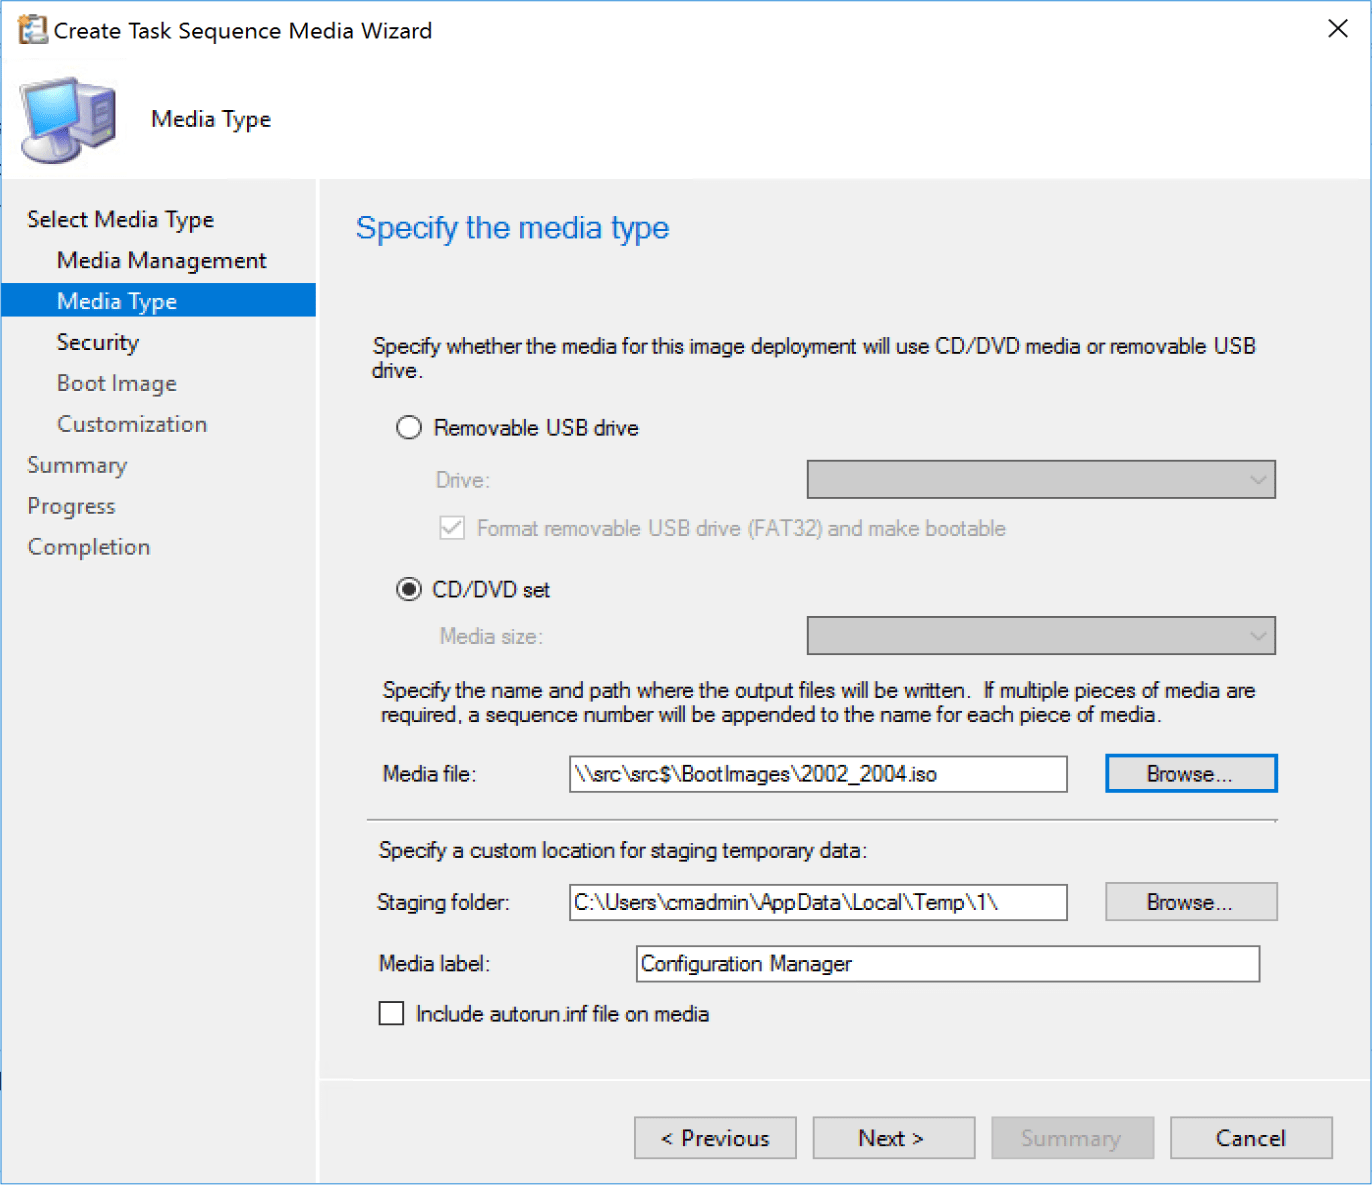Select the Removable USB drive radio button
The image size is (1372, 1185).
[x=408, y=427]
